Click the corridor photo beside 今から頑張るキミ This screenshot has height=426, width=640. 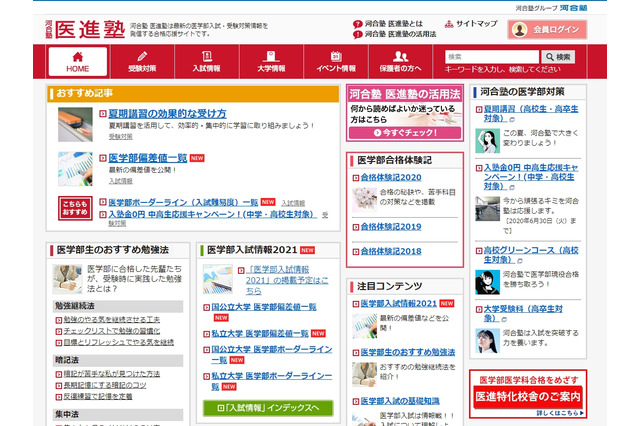487,209
